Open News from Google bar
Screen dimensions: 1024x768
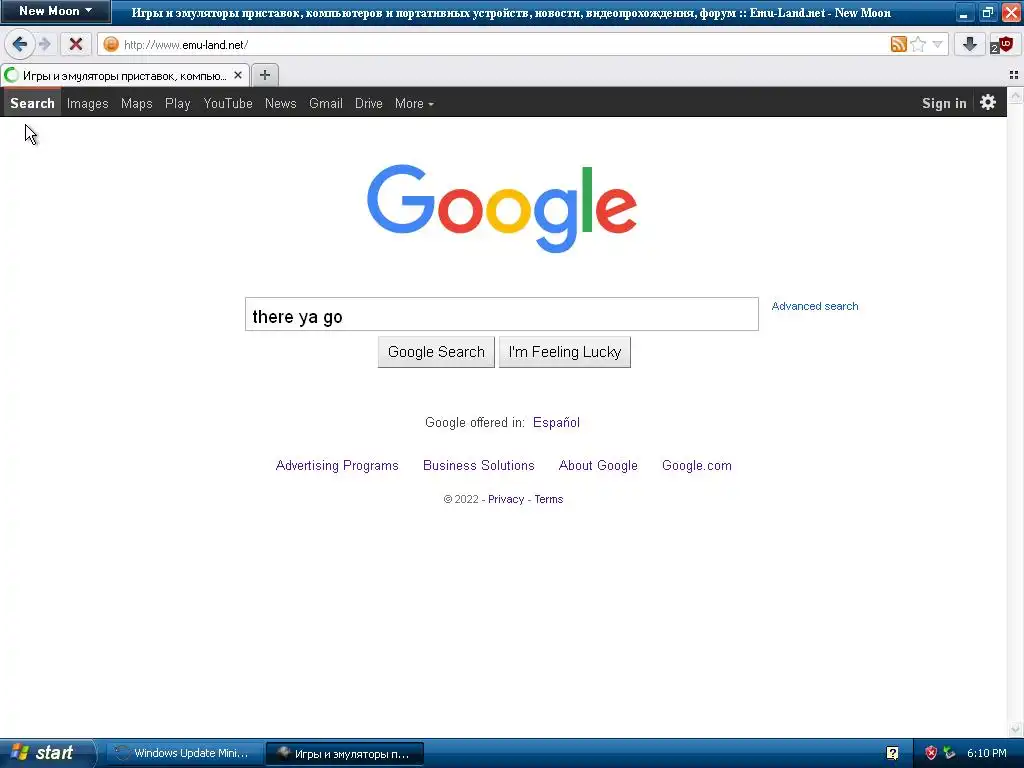point(281,103)
